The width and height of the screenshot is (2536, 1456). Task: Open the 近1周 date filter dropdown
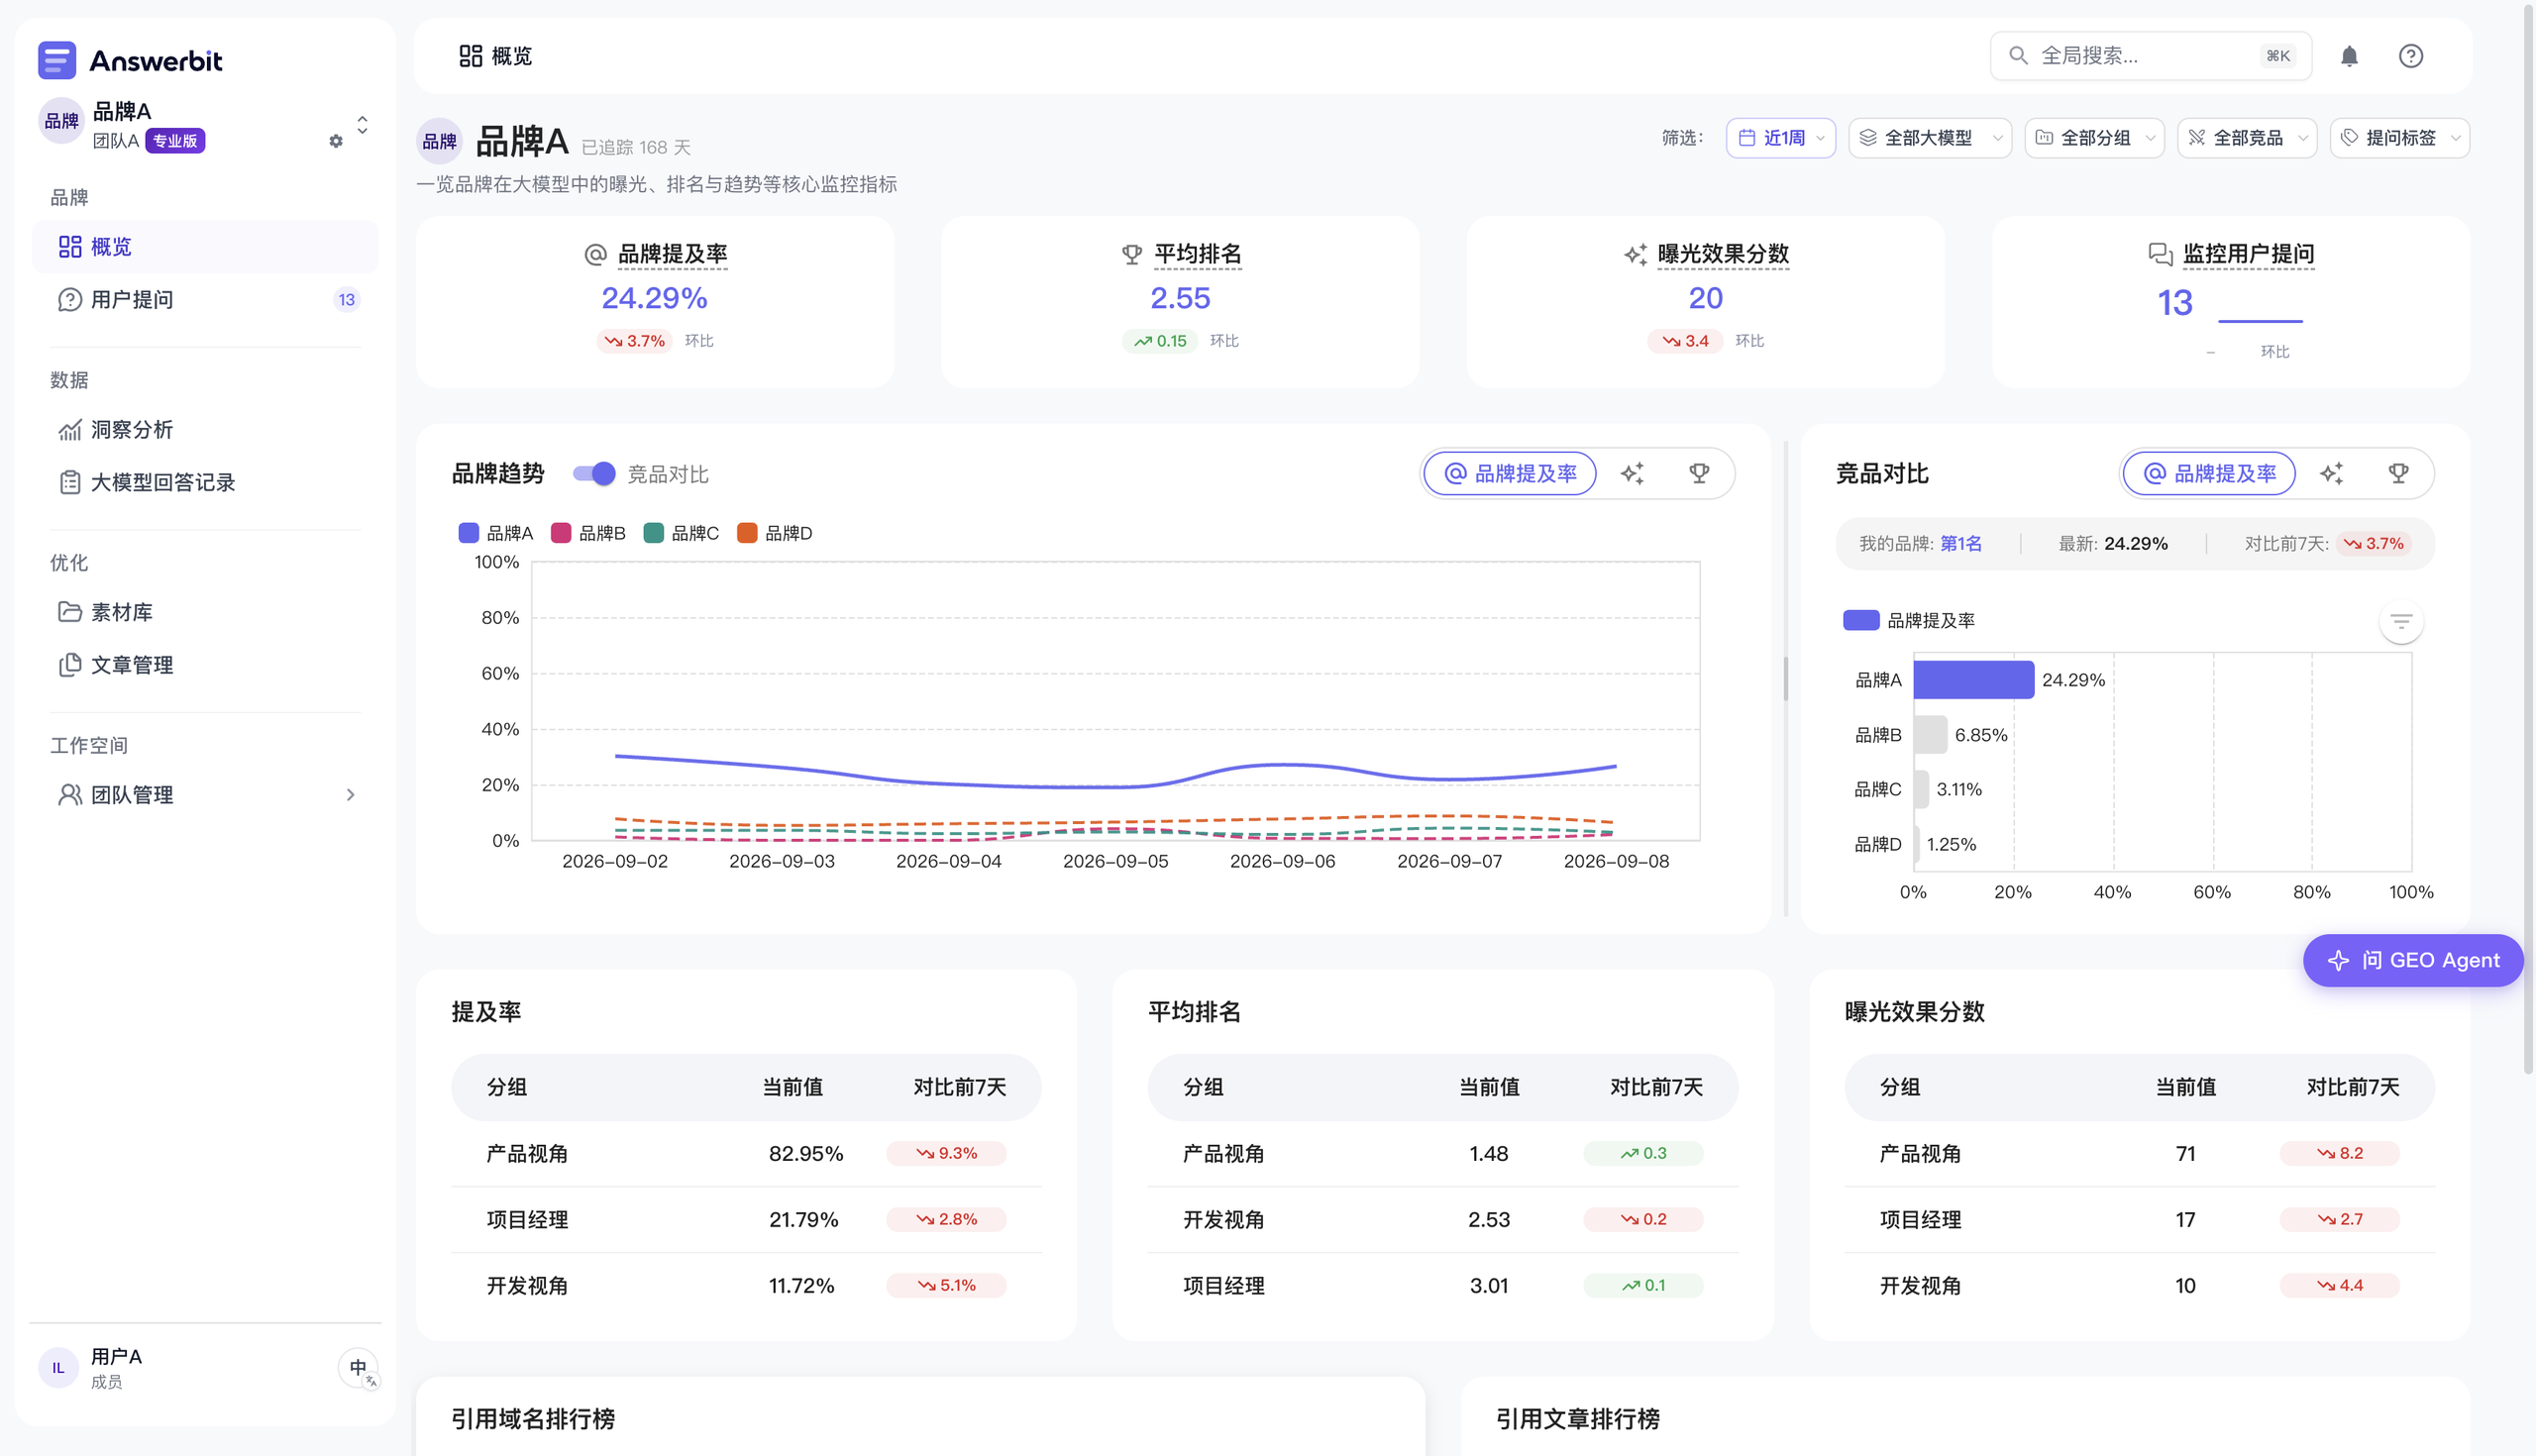click(1780, 138)
